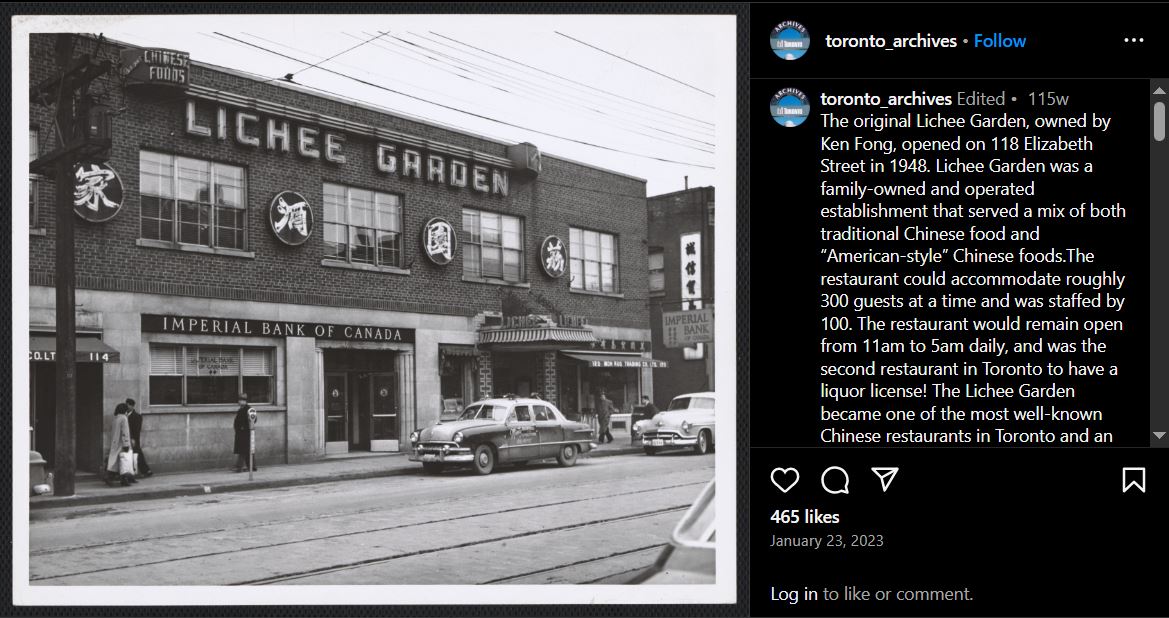Open the avatar beside the caption text
This screenshot has width=1169, height=618.
tap(790, 107)
